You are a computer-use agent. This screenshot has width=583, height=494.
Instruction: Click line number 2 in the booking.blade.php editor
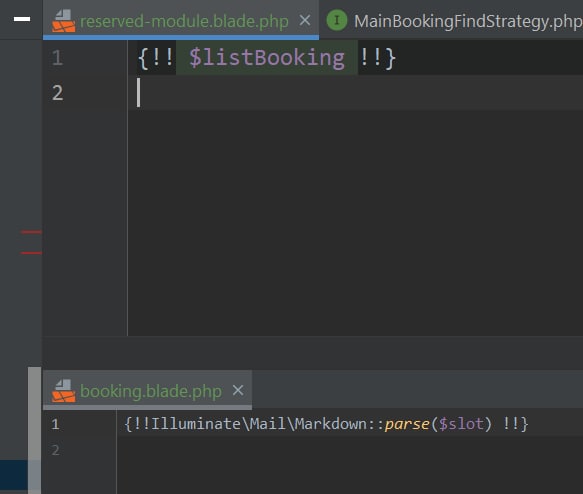[55, 450]
